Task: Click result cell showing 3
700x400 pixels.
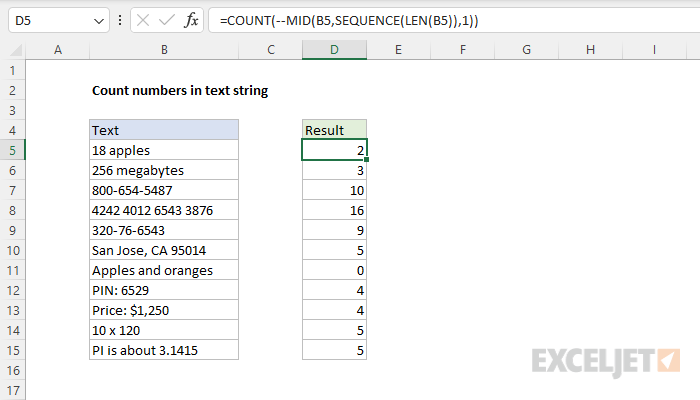Action: click(334, 170)
